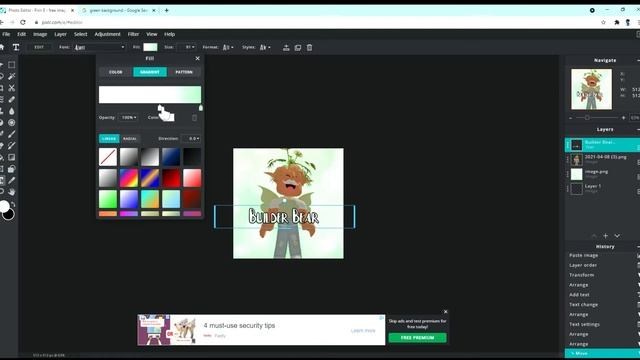Move layer down with chevron arrow
The image size is (640, 360).
pyautogui.click(x=617, y=236)
